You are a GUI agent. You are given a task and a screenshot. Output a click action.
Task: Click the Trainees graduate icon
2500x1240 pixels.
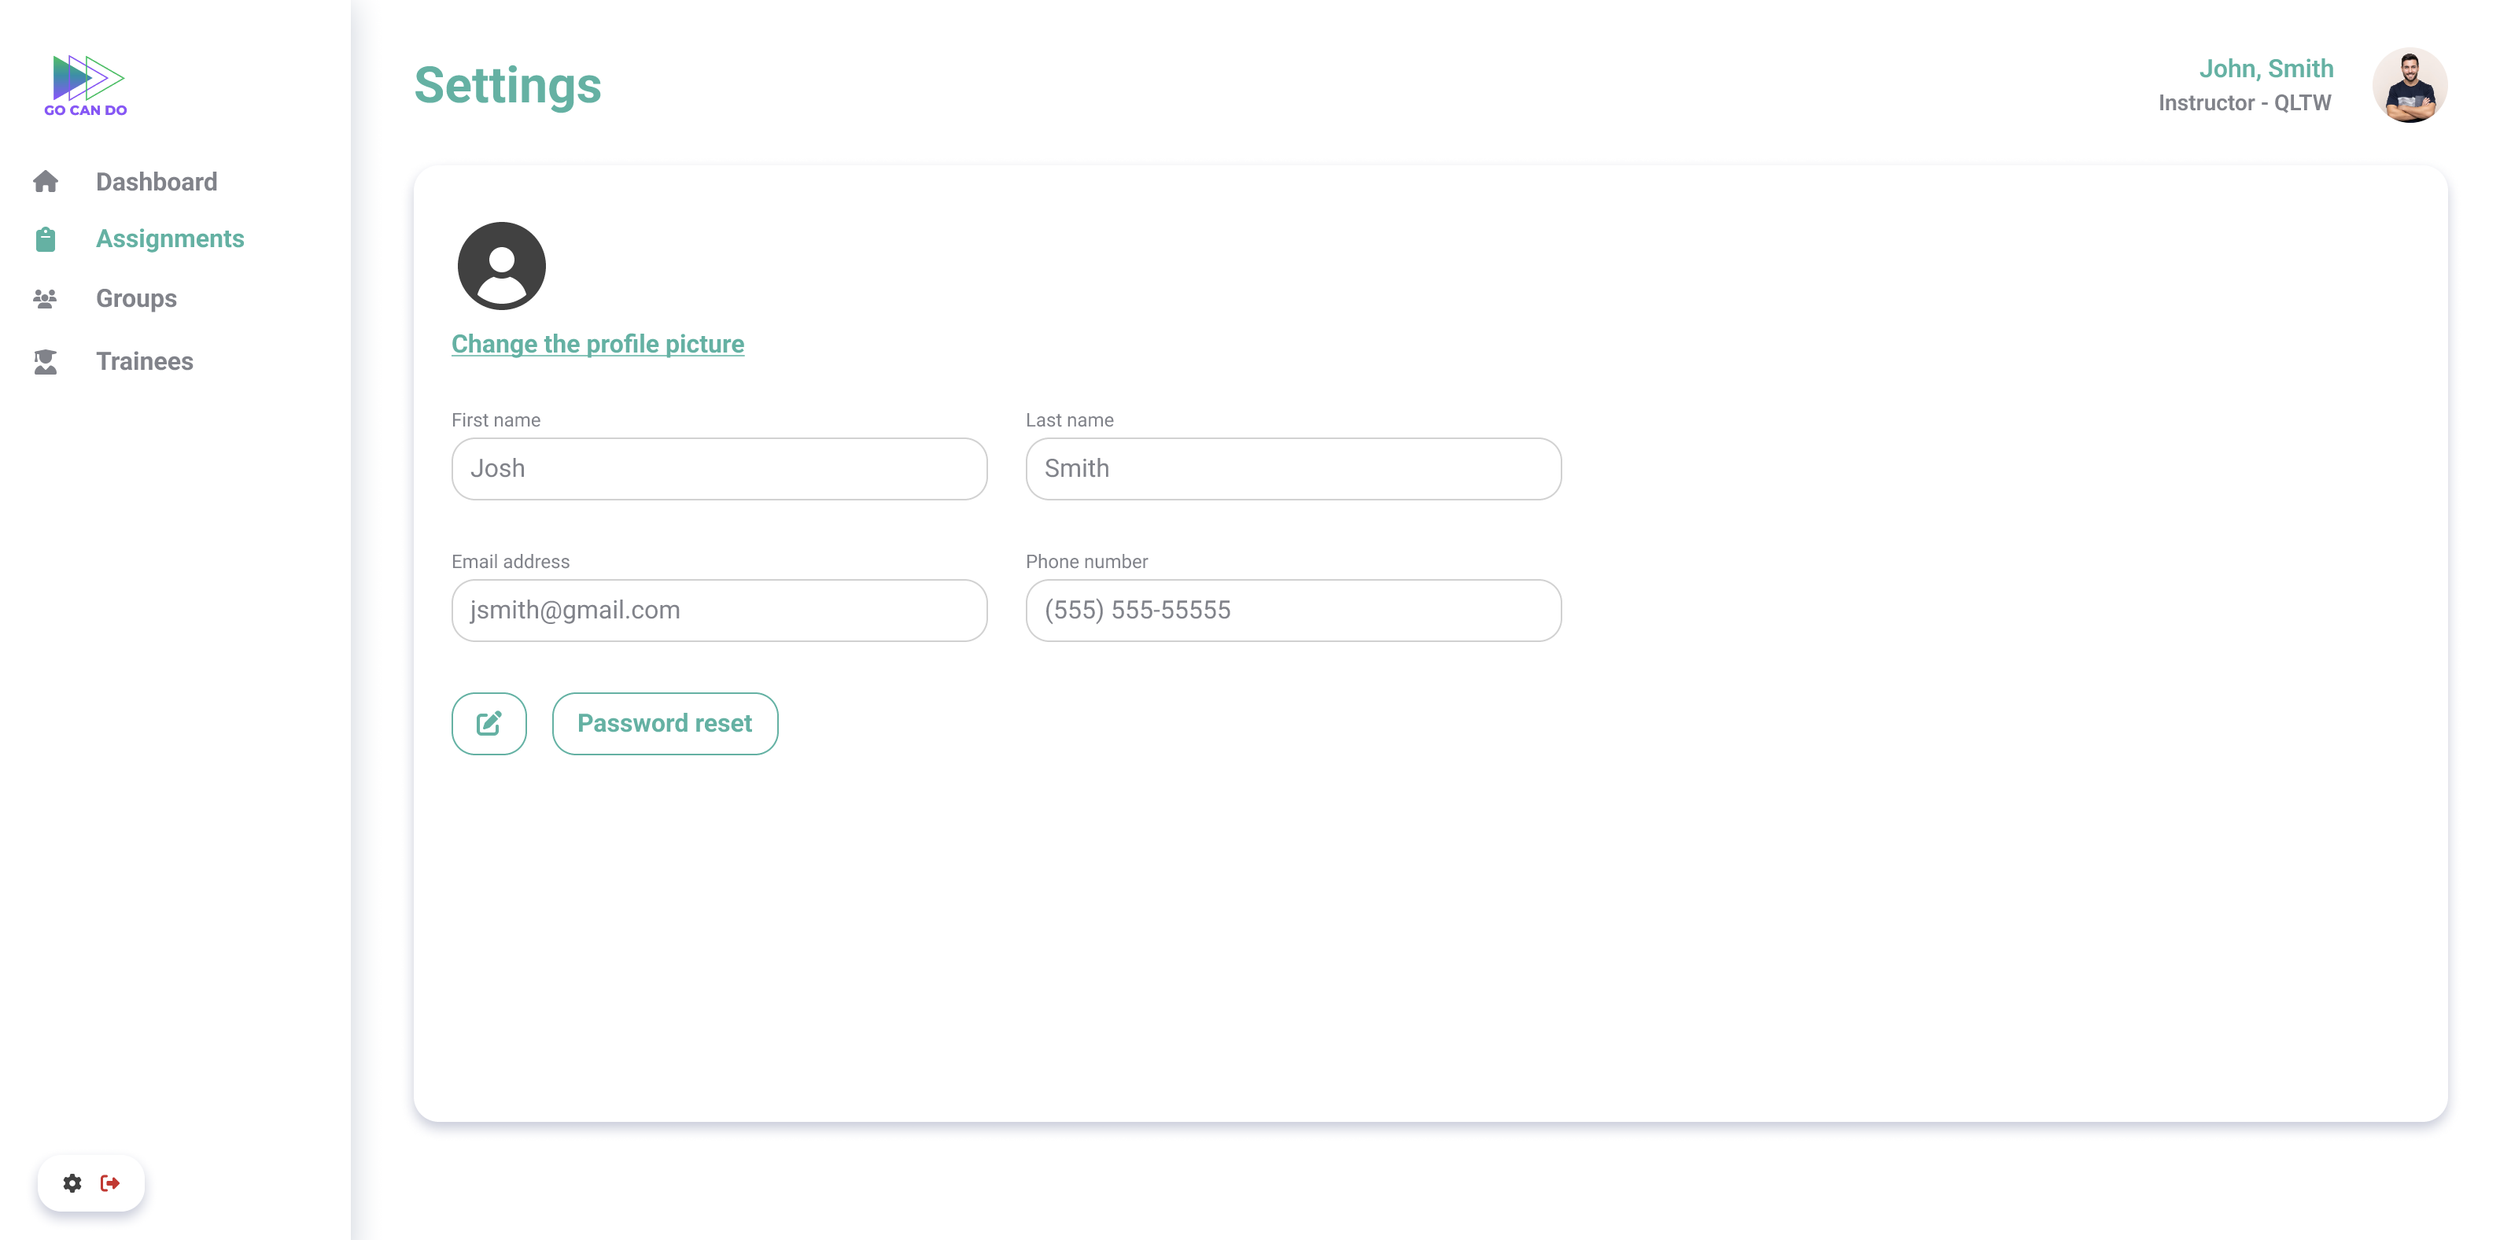pos(45,362)
